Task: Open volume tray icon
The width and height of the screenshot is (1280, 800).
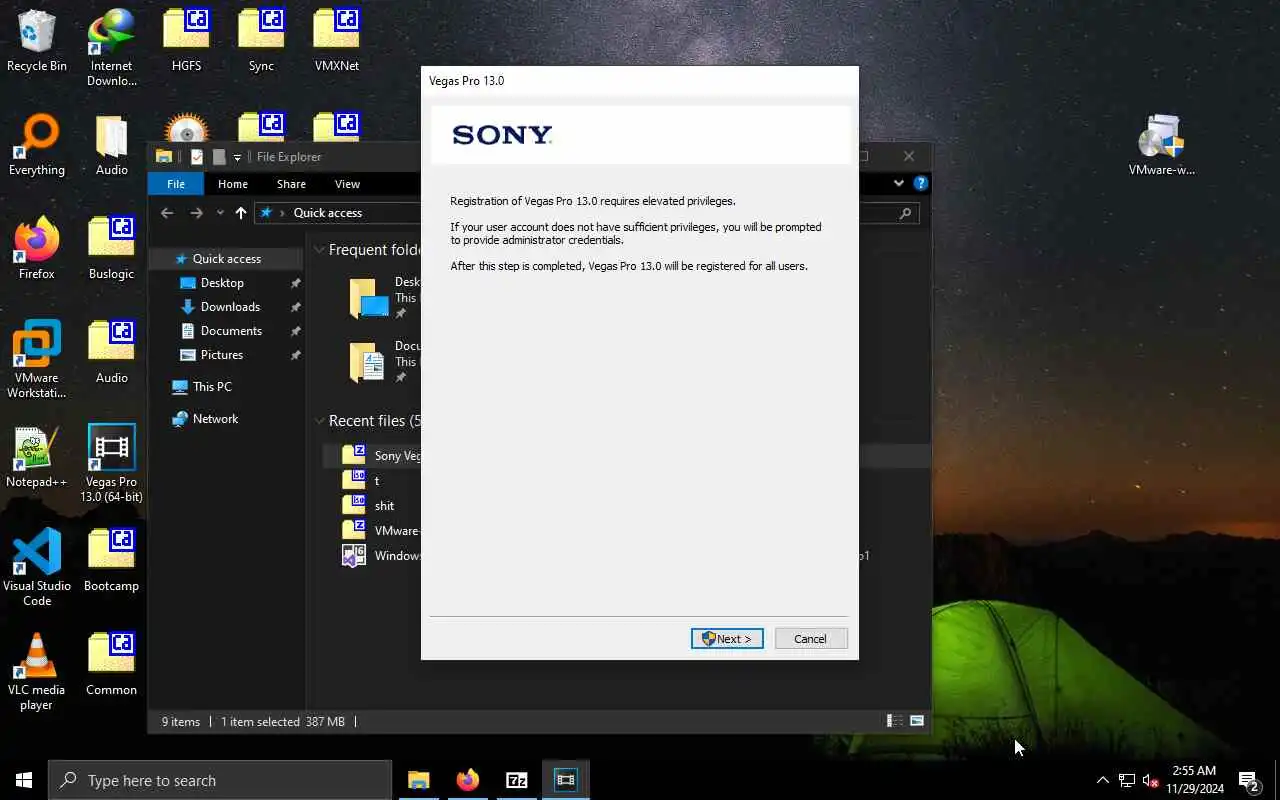Action: [1151, 780]
